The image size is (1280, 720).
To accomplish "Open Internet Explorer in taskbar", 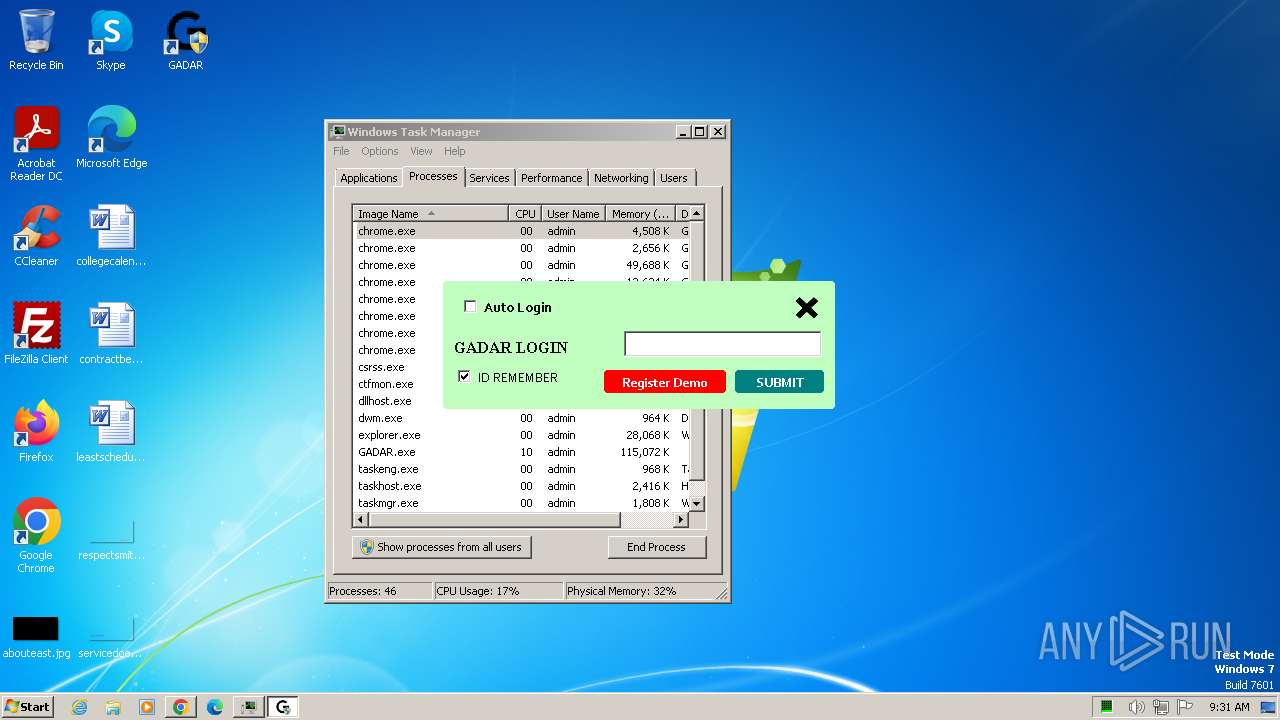I will [x=79, y=707].
